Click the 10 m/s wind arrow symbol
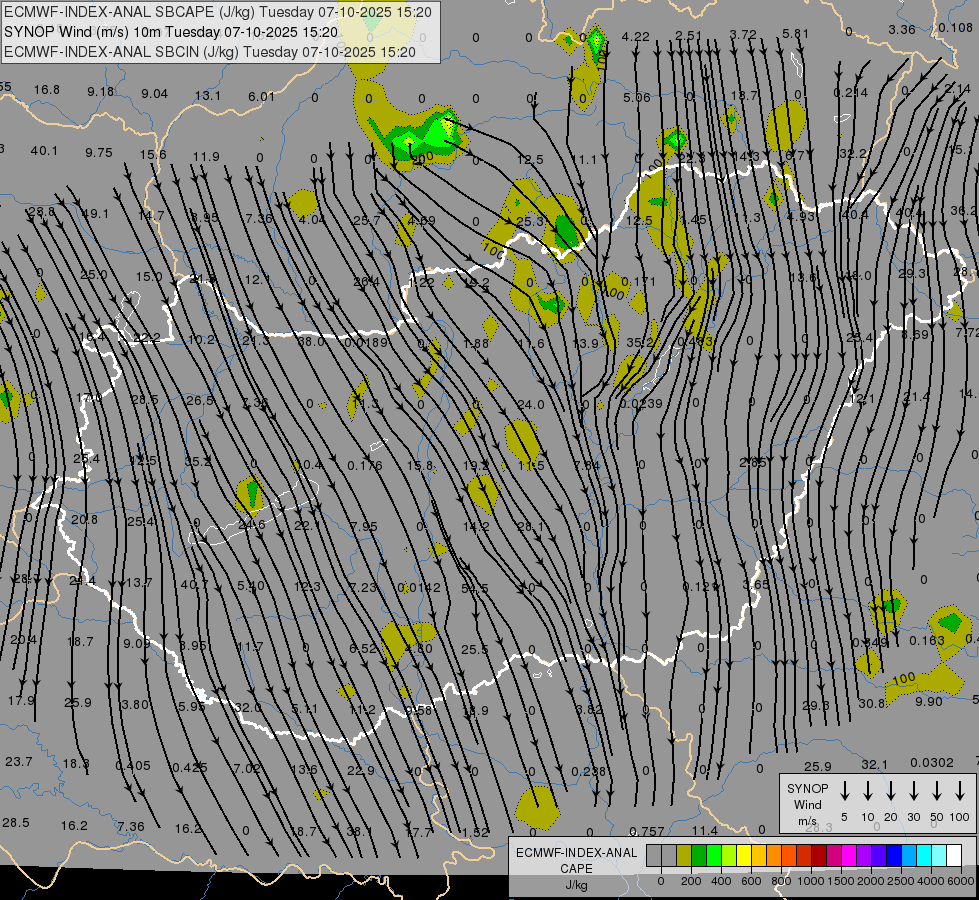 click(868, 791)
